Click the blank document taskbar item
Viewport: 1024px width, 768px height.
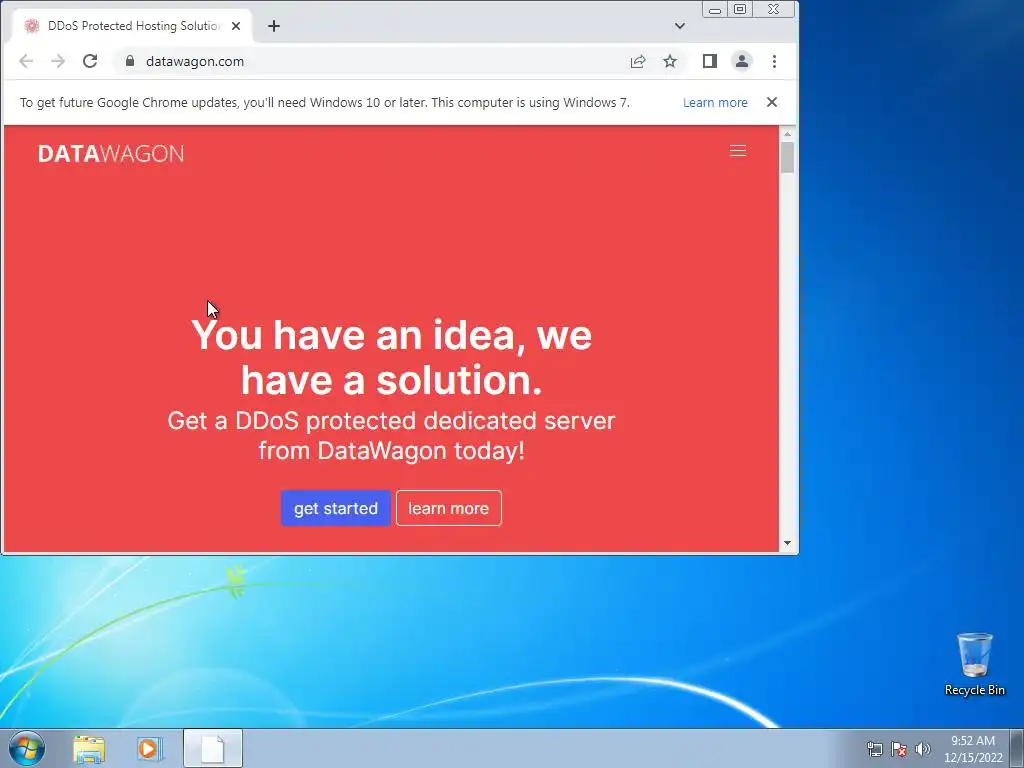click(213, 748)
